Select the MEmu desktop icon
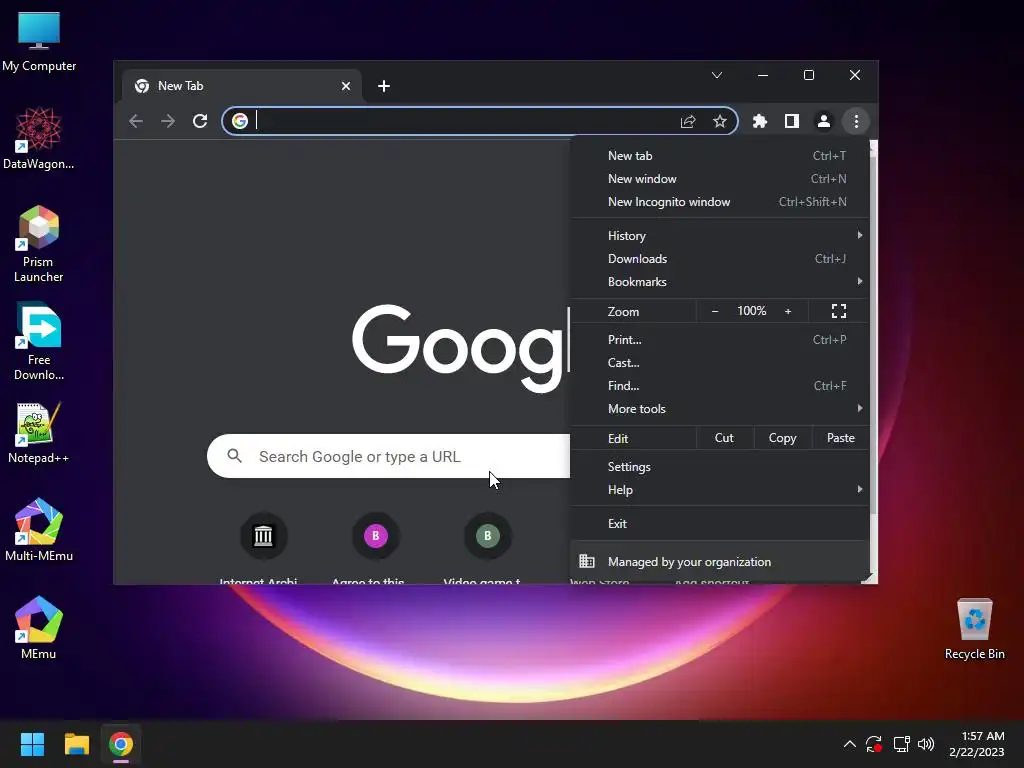 [39, 628]
